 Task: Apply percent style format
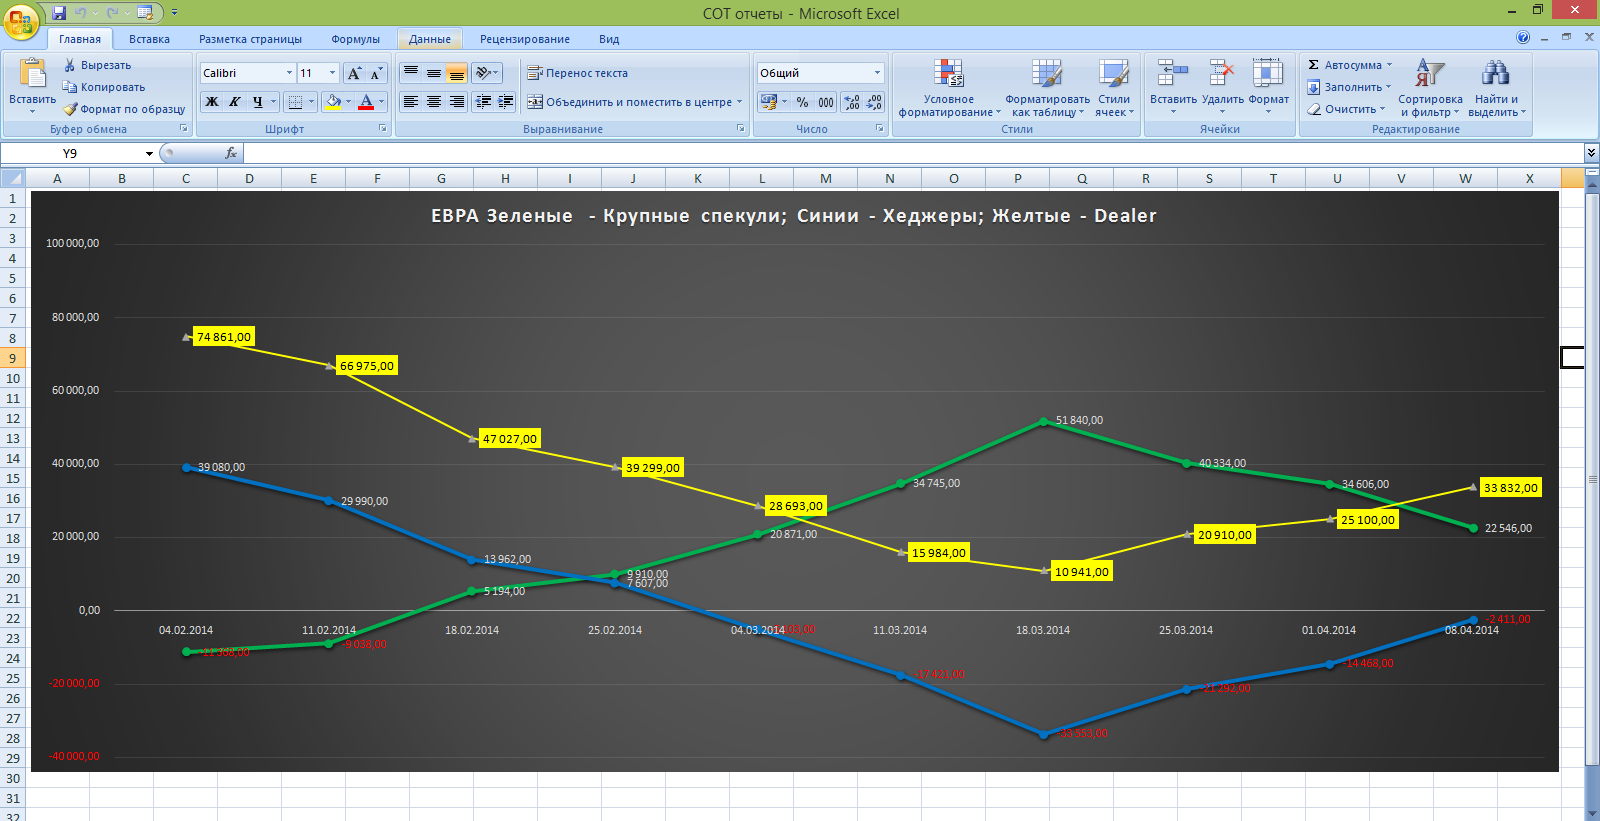802,102
